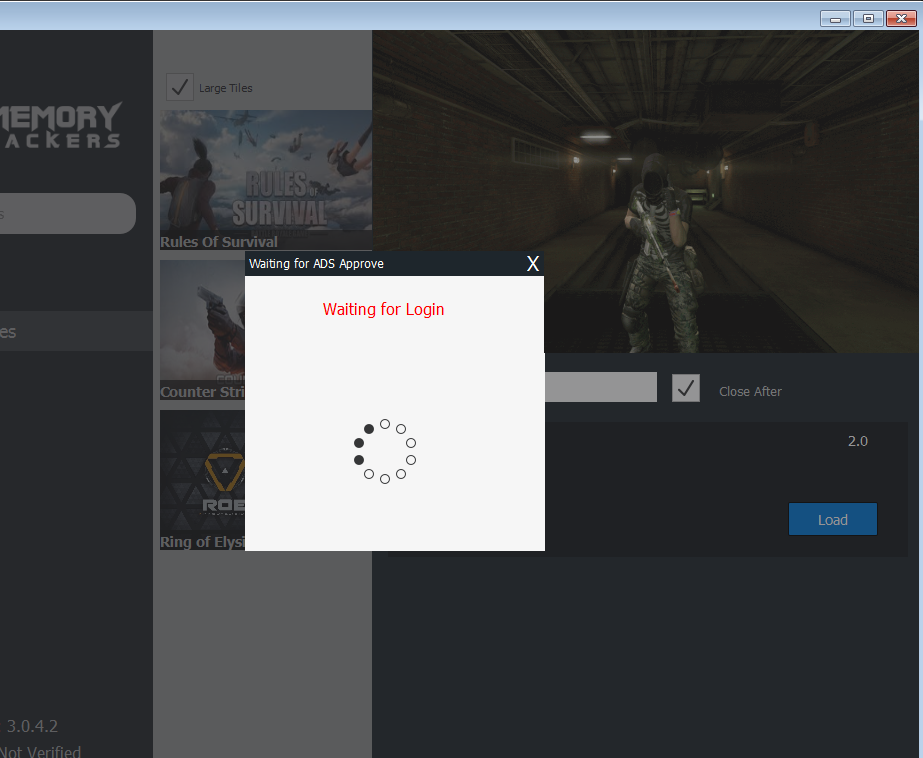Click the Waiting for Login text
This screenshot has height=758, width=923.
pos(383,309)
